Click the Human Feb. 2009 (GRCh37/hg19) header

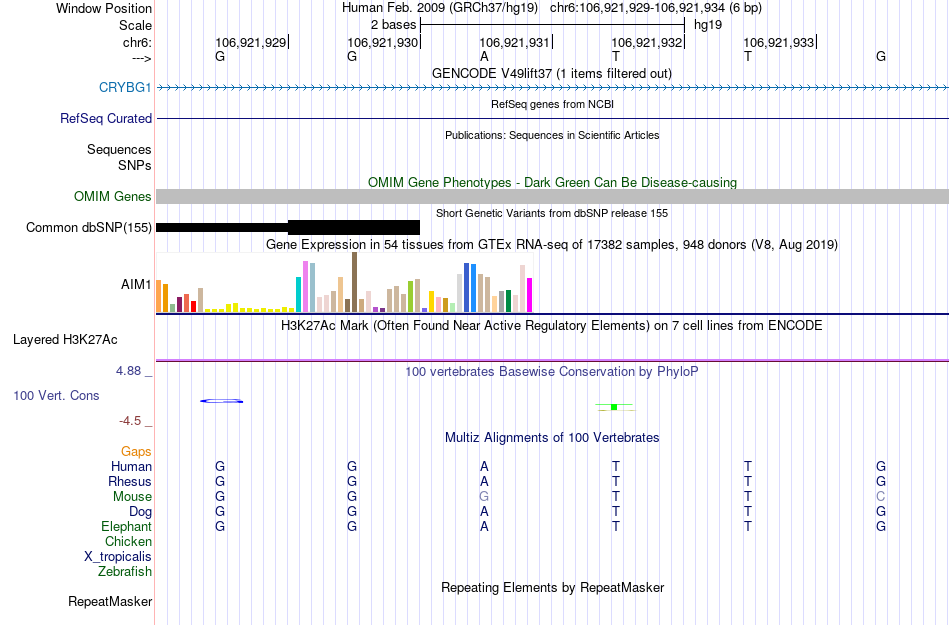[x=440, y=8]
